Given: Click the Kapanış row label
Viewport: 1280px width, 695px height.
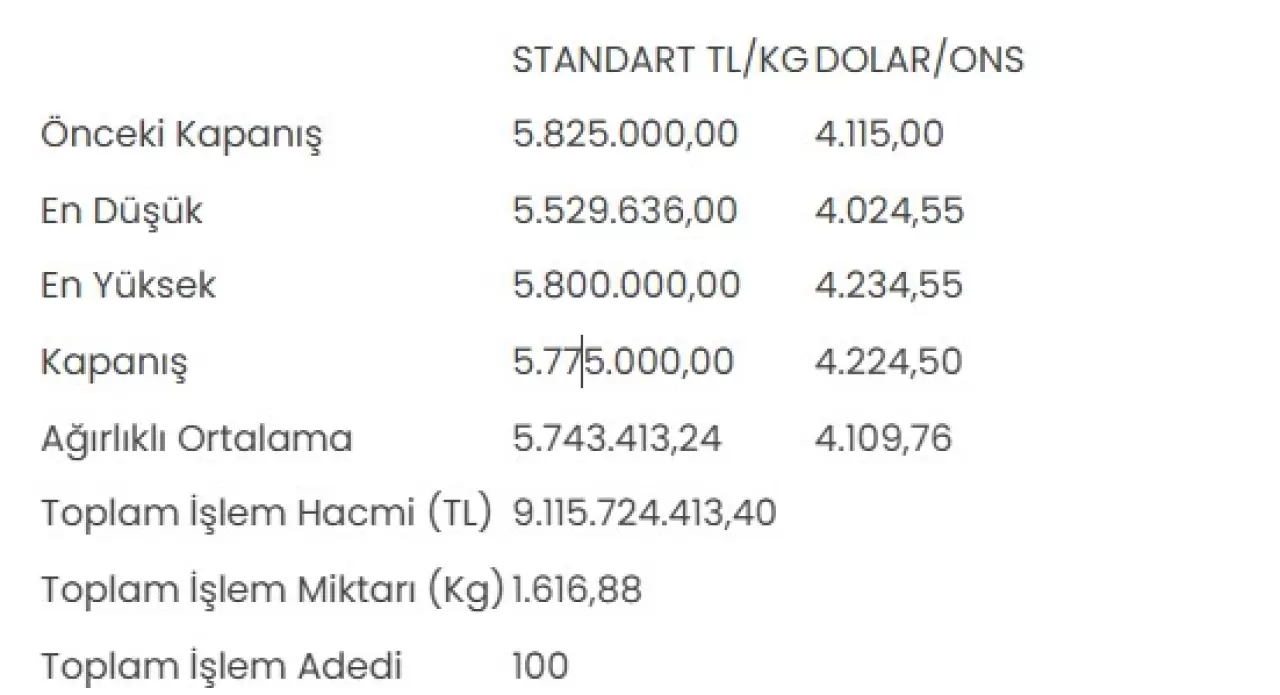Looking at the screenshot, I should coord(114,362).
